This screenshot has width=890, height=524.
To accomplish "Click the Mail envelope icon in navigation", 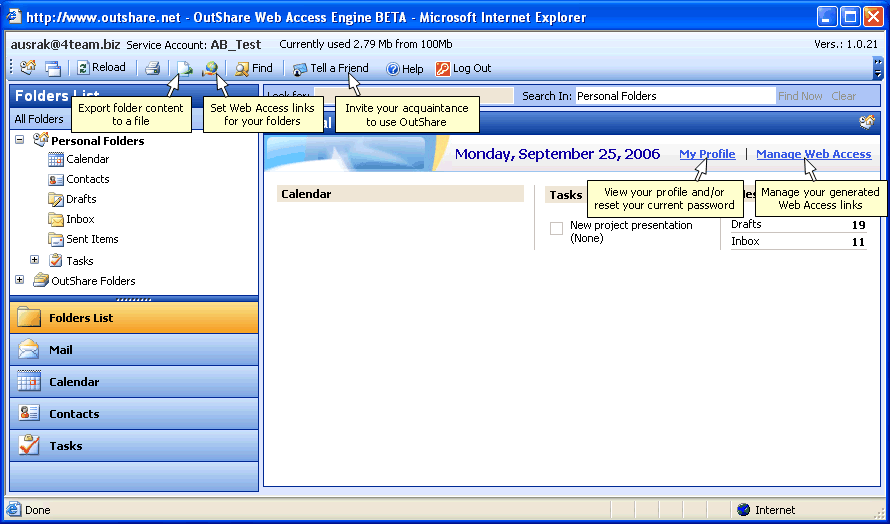I will pos(28,349).
